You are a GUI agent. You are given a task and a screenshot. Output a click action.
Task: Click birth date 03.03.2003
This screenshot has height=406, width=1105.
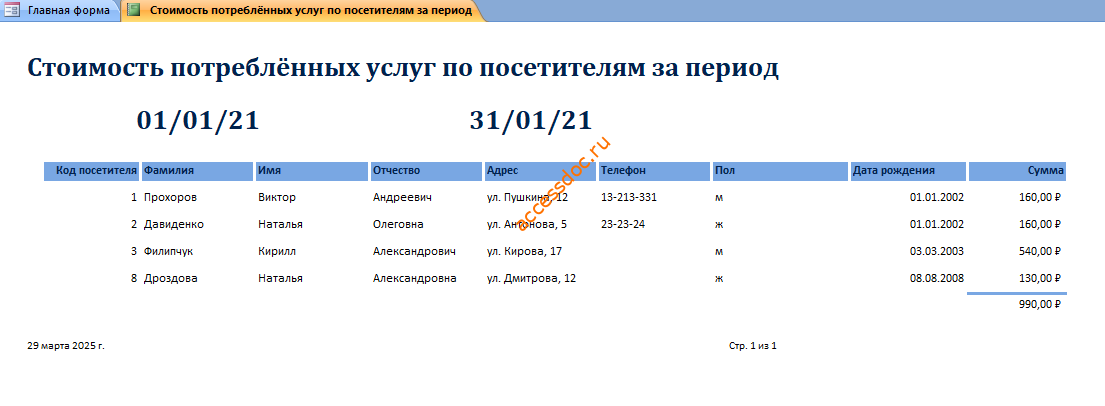[937, 251]
